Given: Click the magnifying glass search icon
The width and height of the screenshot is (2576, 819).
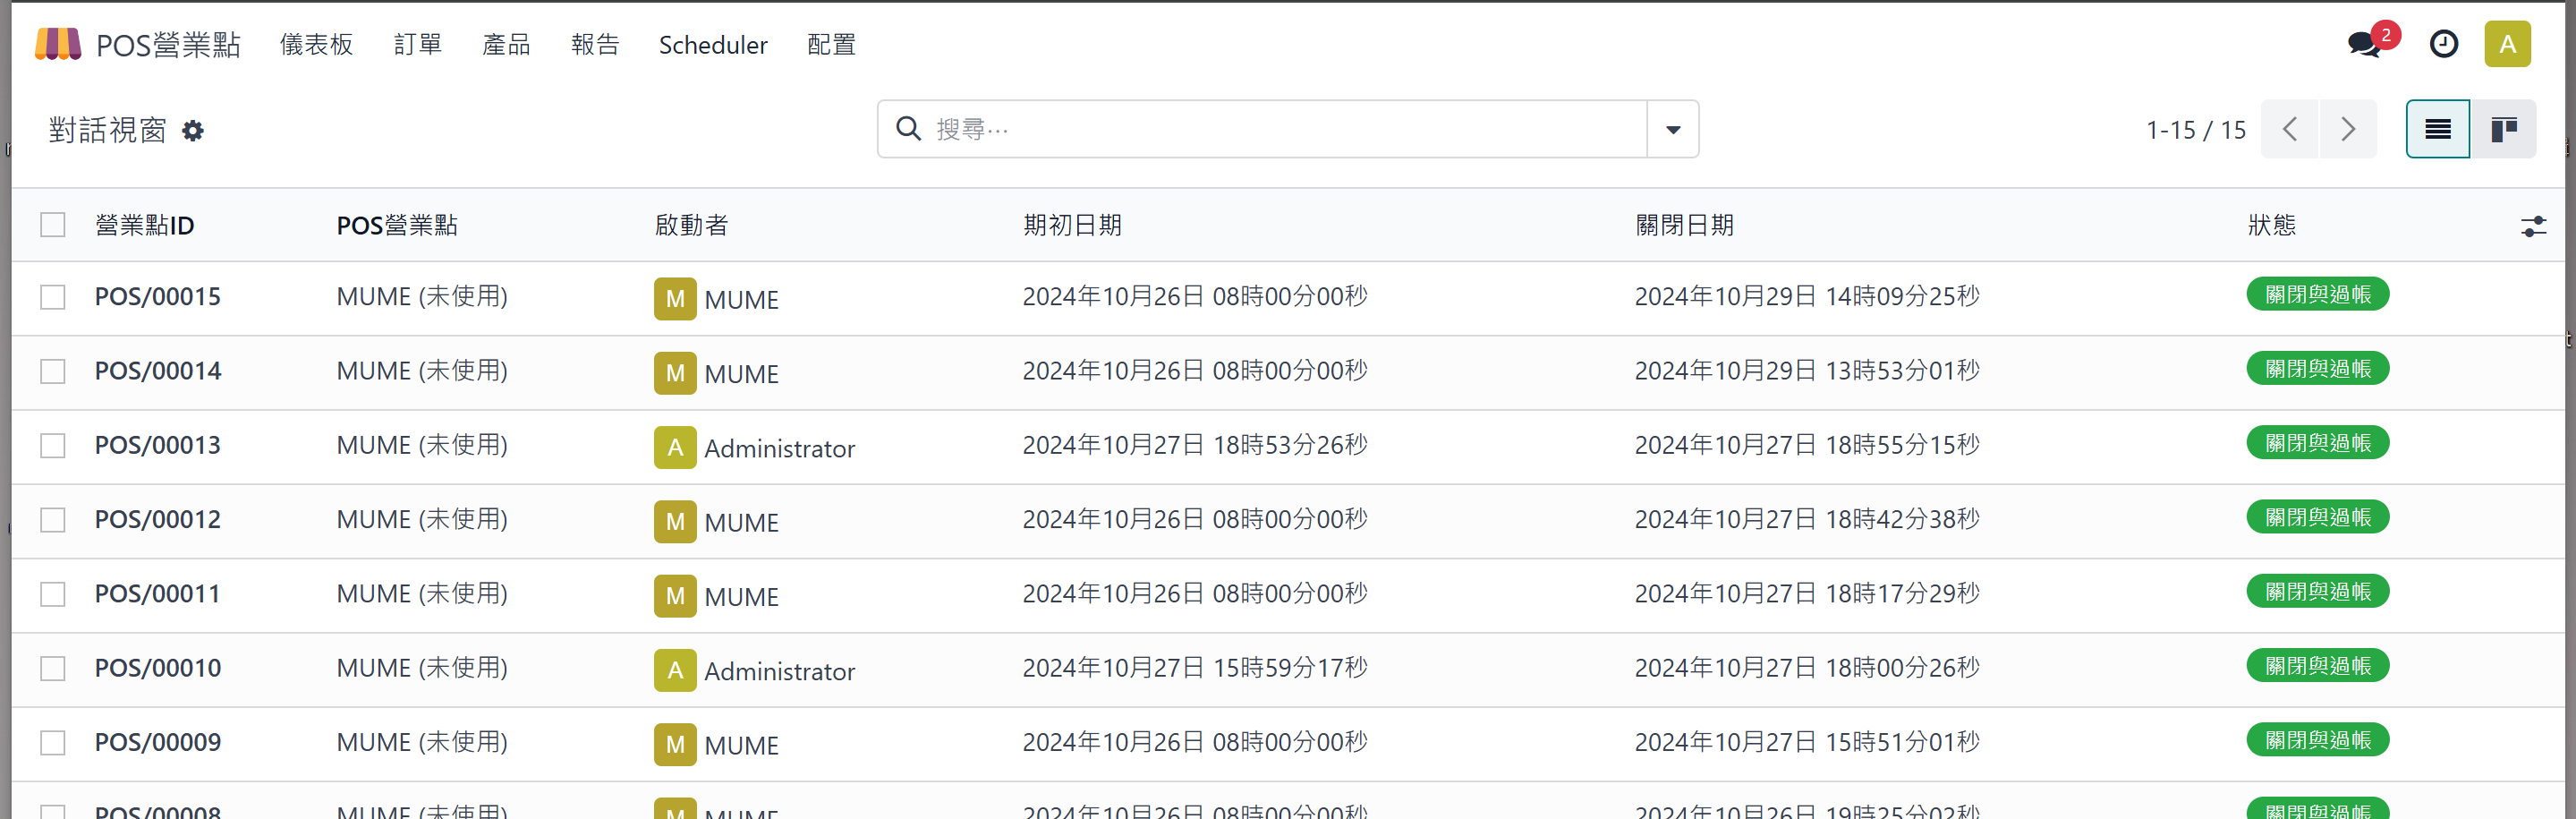Looking at the screenshot, I should tap(907, 128).
